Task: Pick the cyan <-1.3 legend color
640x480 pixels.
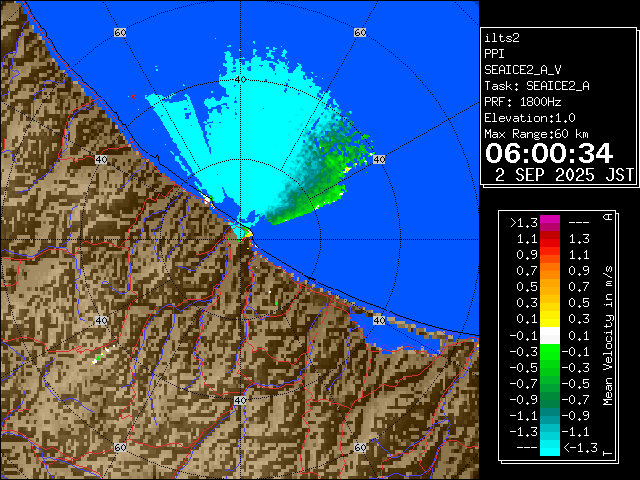Action: (549, 448)
